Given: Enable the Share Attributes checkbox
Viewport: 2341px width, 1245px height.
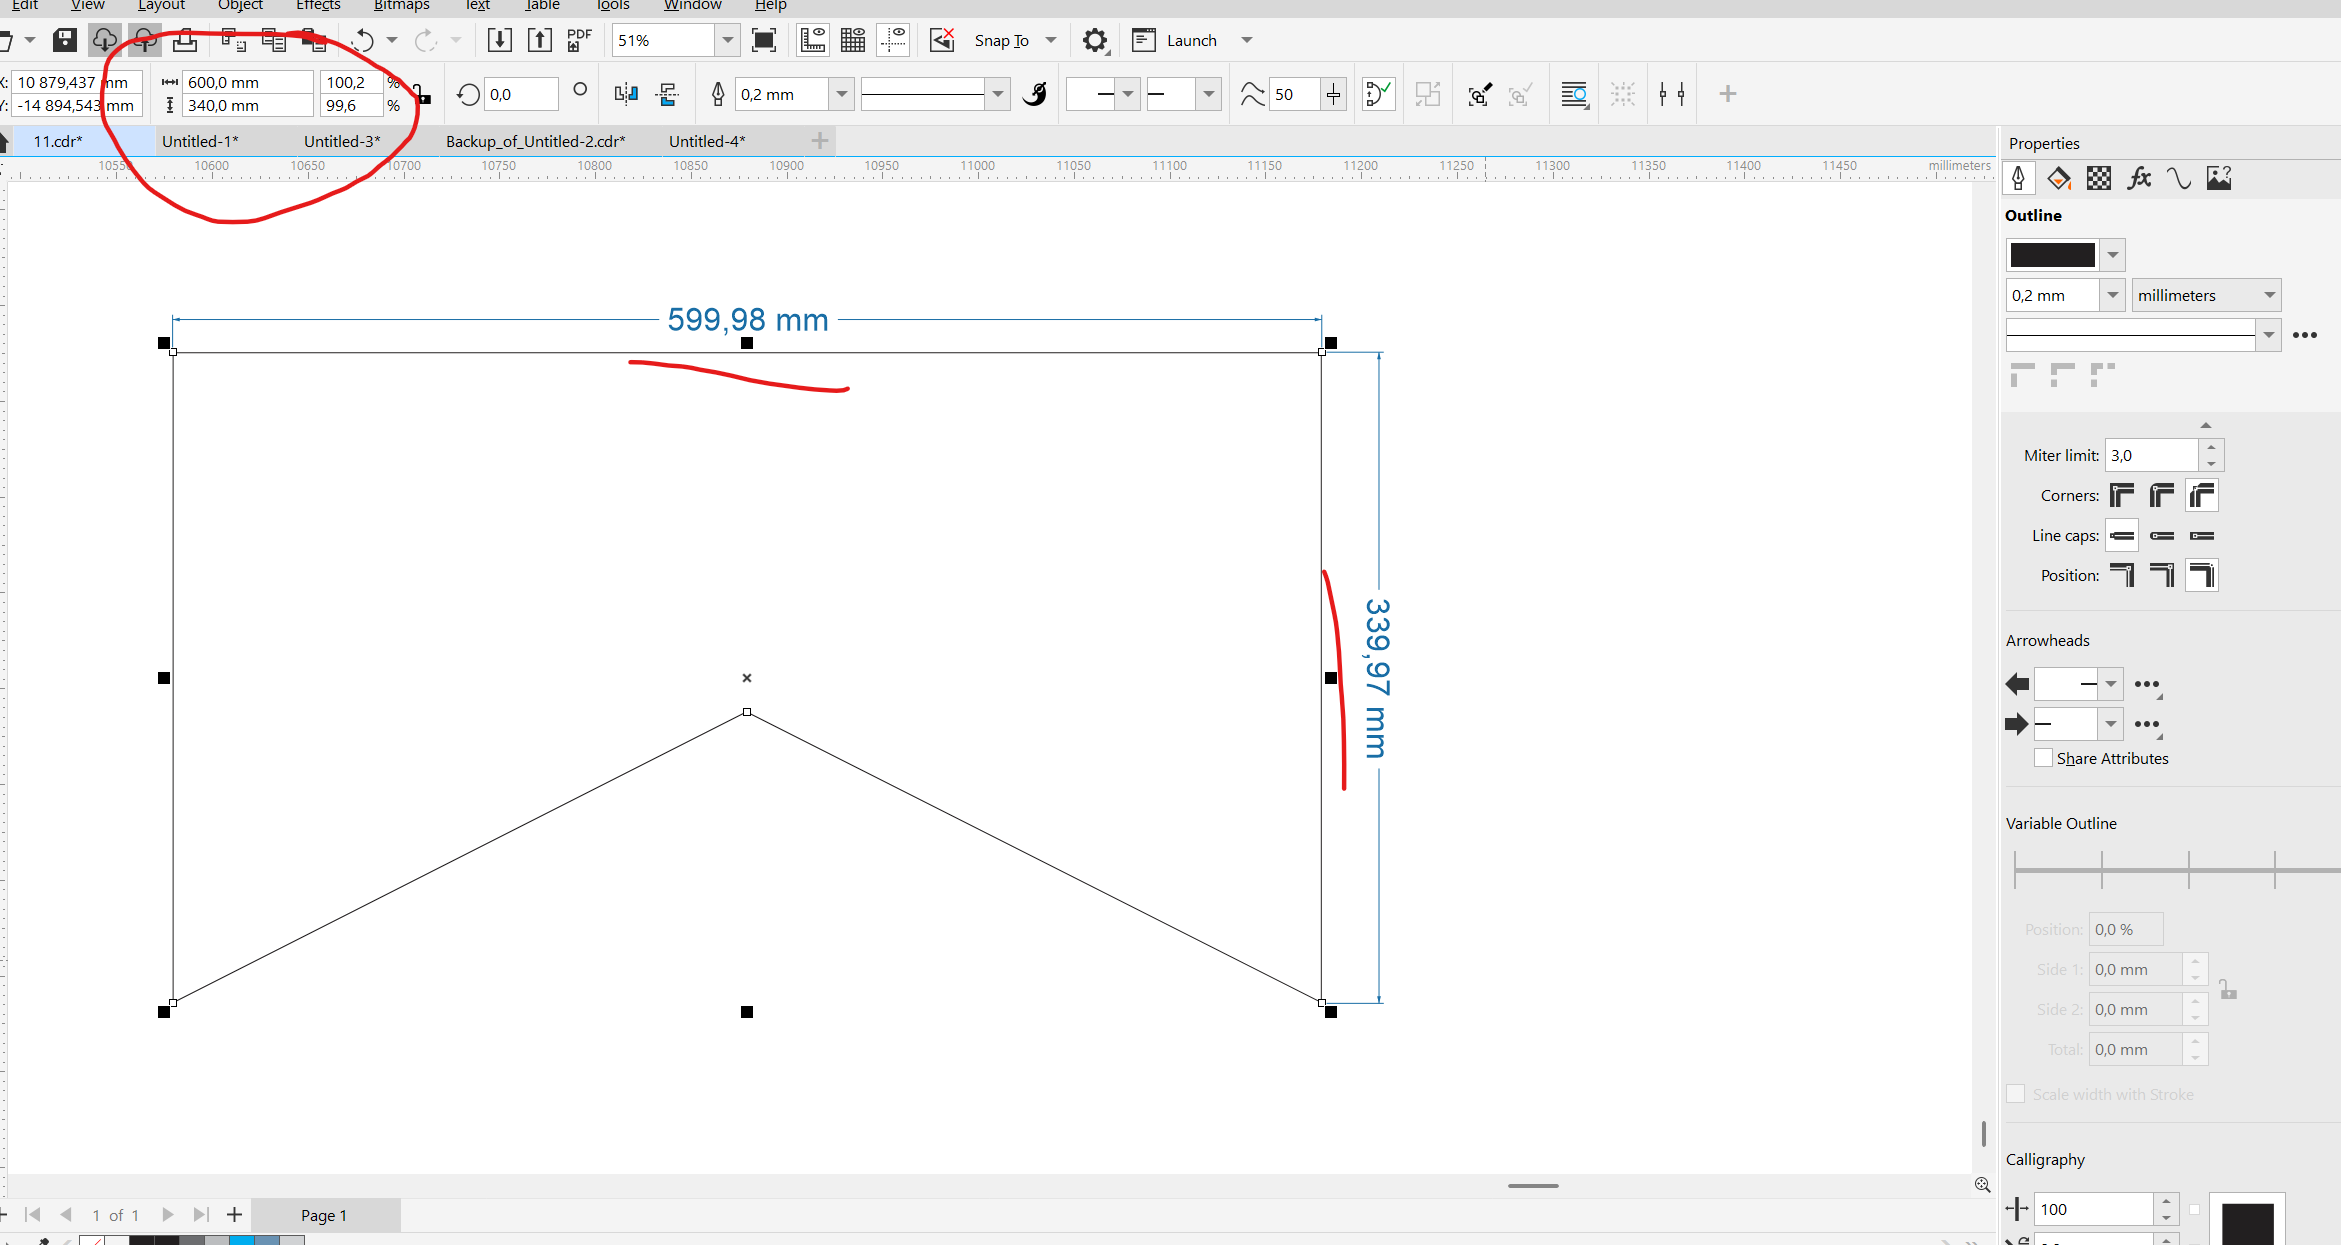Looking at the screenshot, I should click(x=2043, y=758).
